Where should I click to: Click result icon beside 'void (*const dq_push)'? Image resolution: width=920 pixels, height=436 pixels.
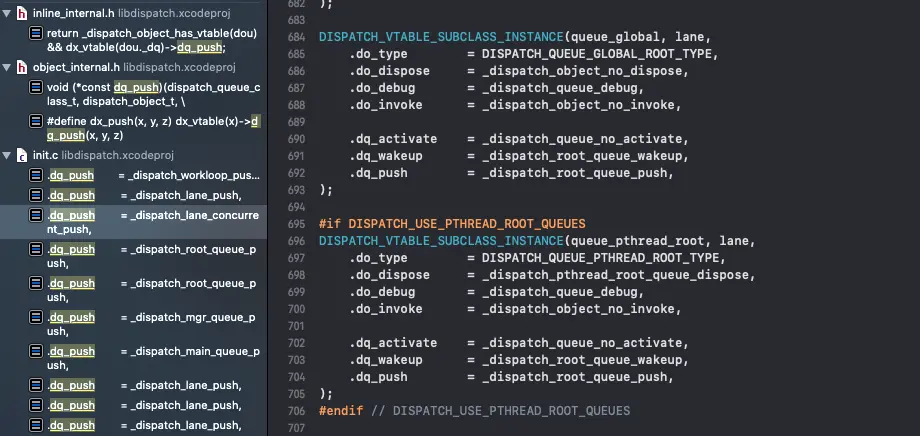click(36, 87)
